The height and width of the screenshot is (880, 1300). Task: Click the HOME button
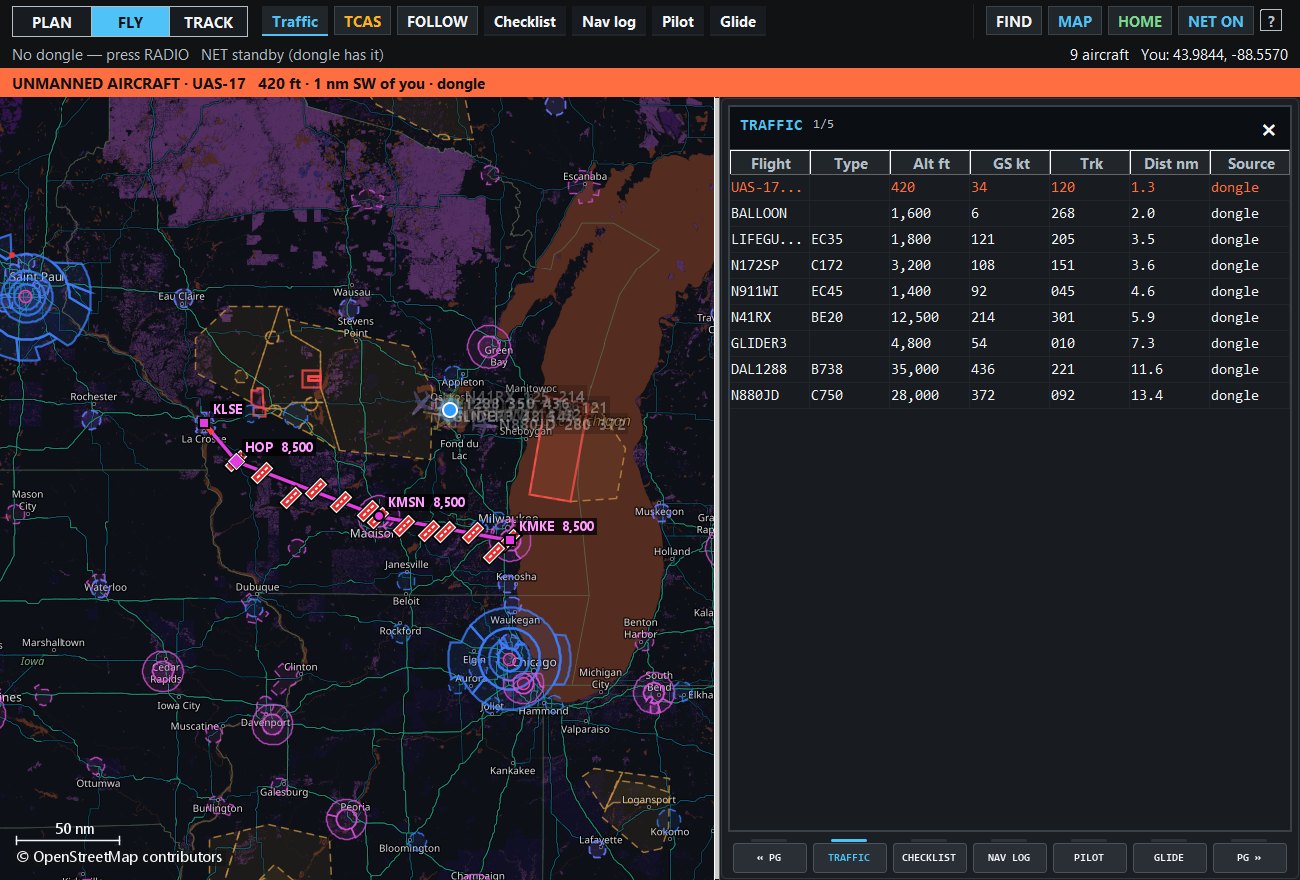(1140, 21)
